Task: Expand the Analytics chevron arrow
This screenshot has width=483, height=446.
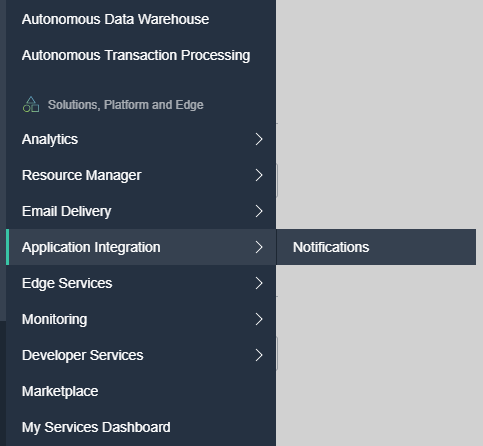Action: tap(259, 139)
